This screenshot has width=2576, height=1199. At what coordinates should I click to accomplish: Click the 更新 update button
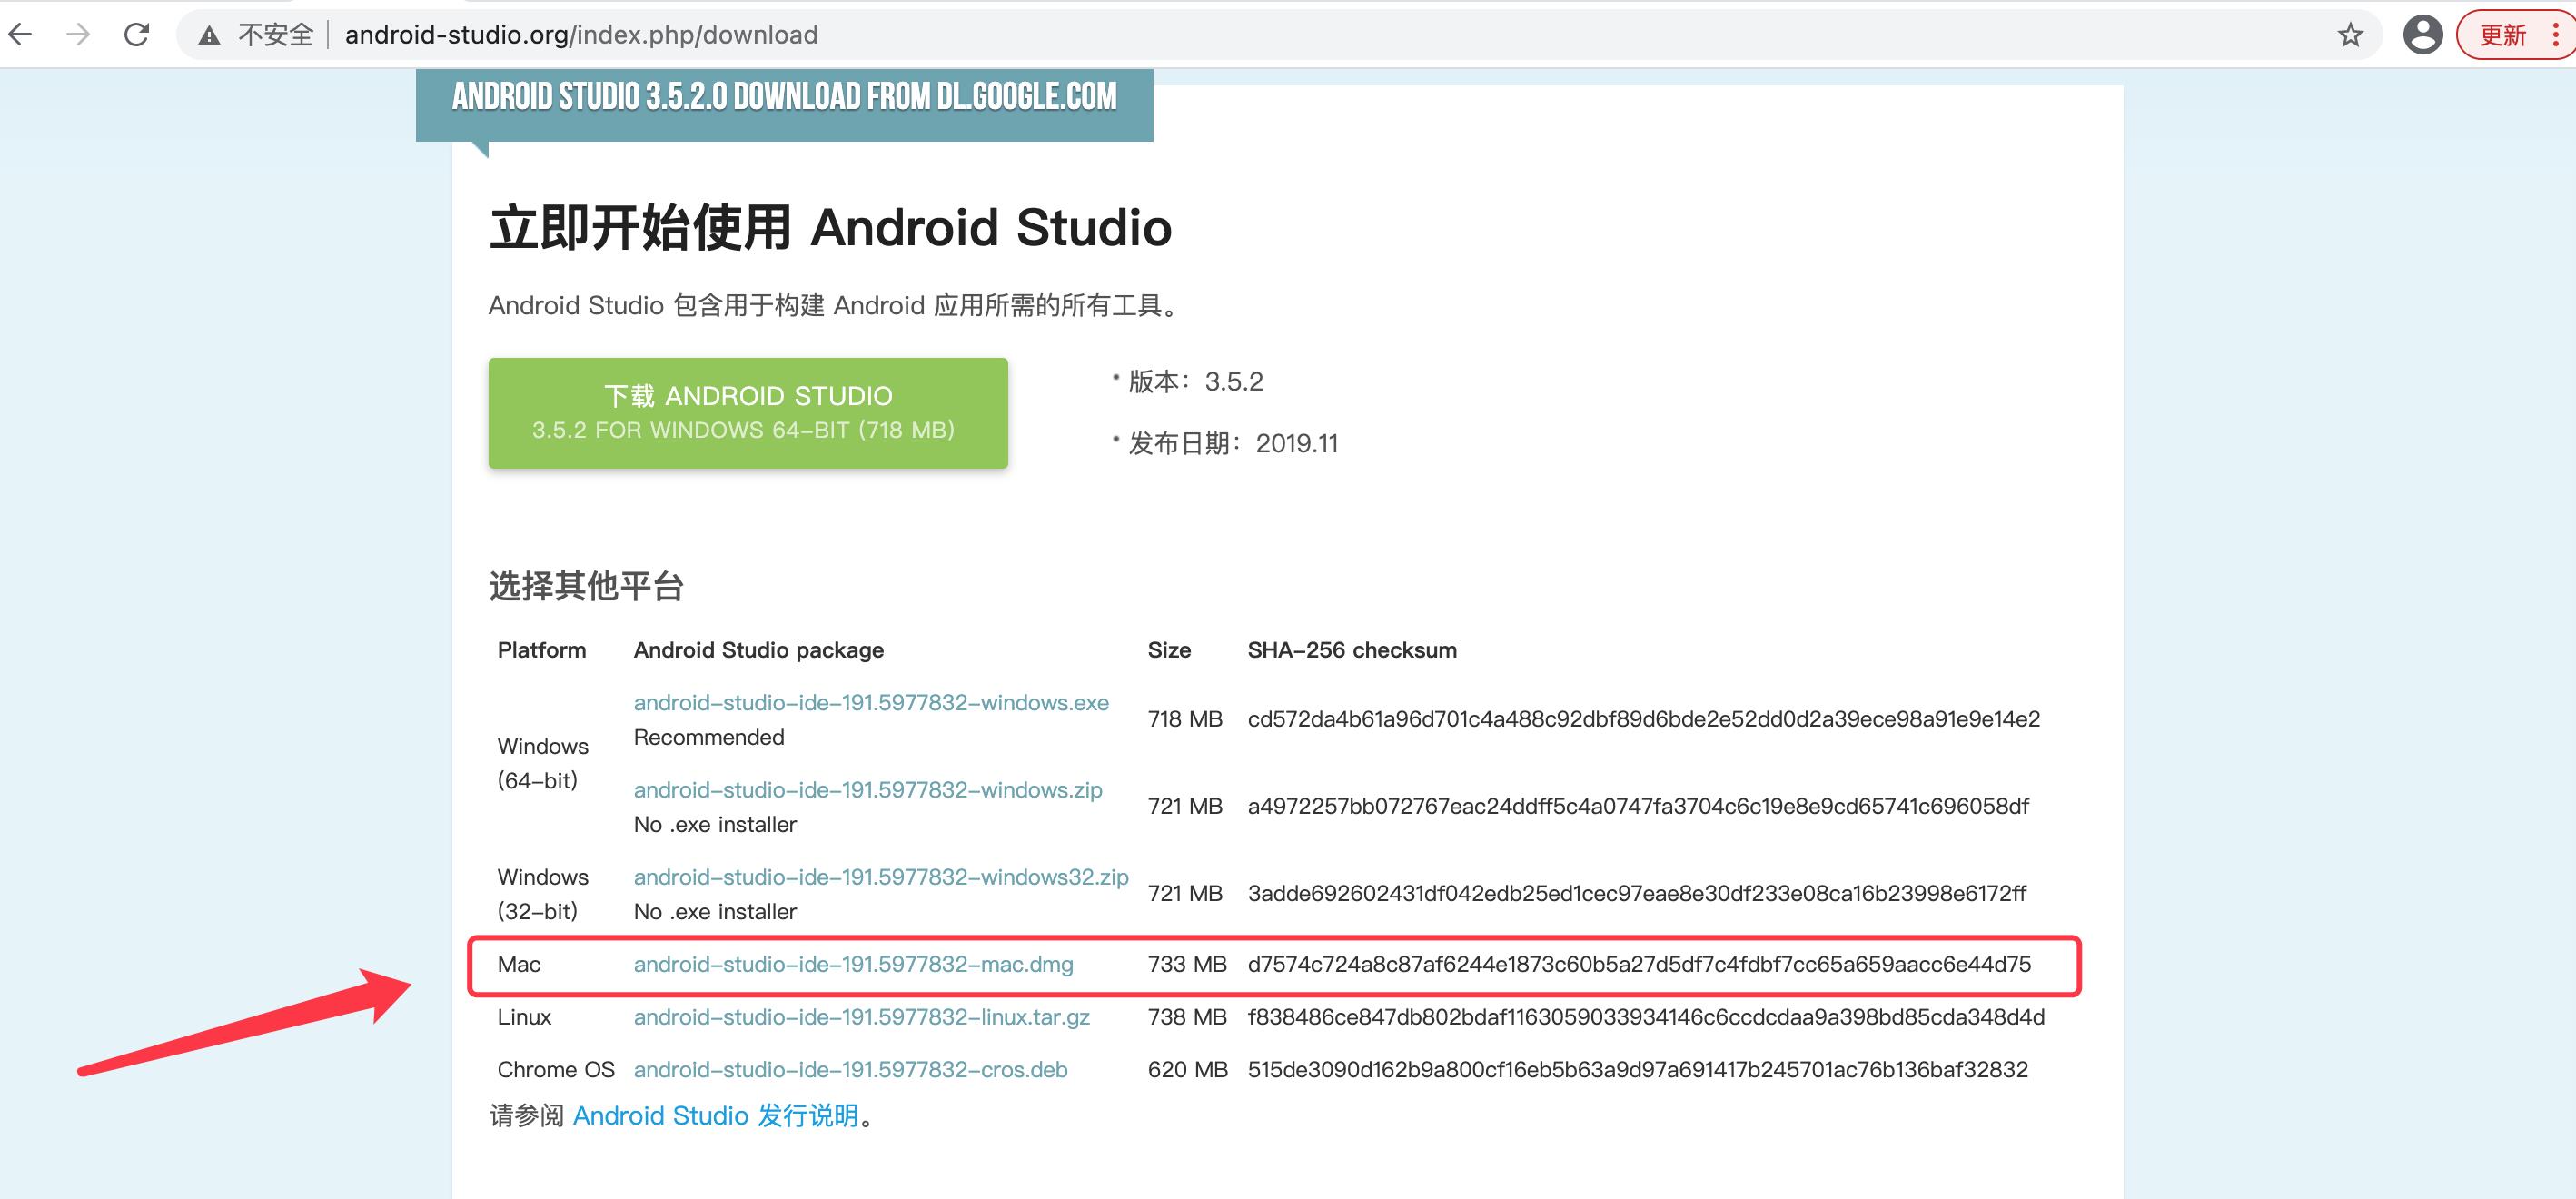(2502, 35)
